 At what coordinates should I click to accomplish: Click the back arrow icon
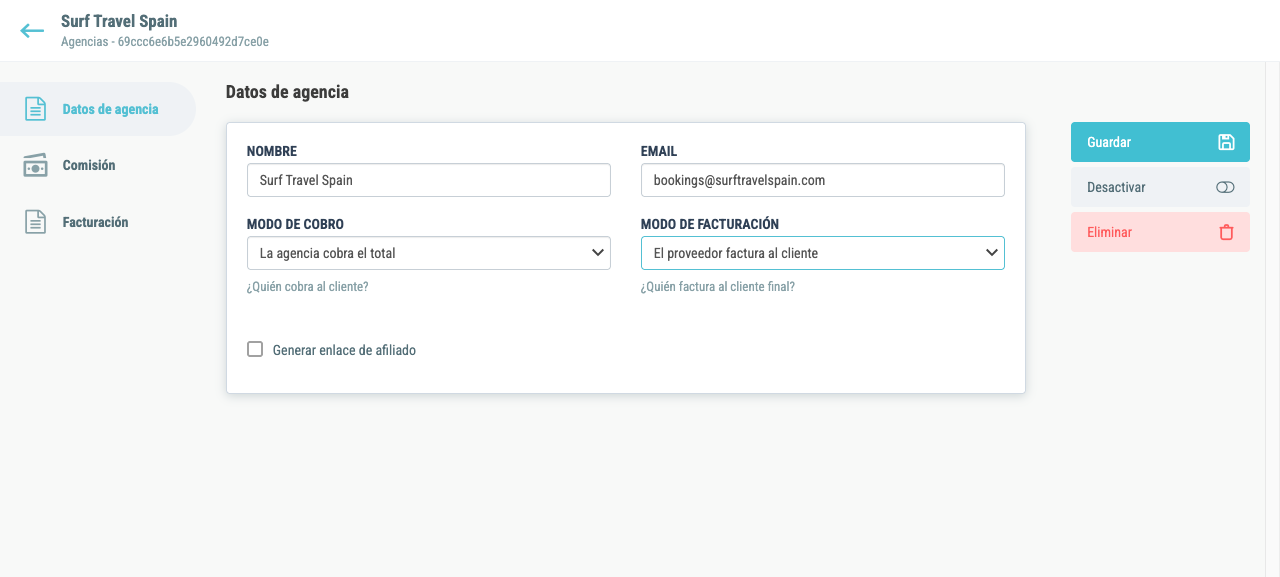(32, 31)
